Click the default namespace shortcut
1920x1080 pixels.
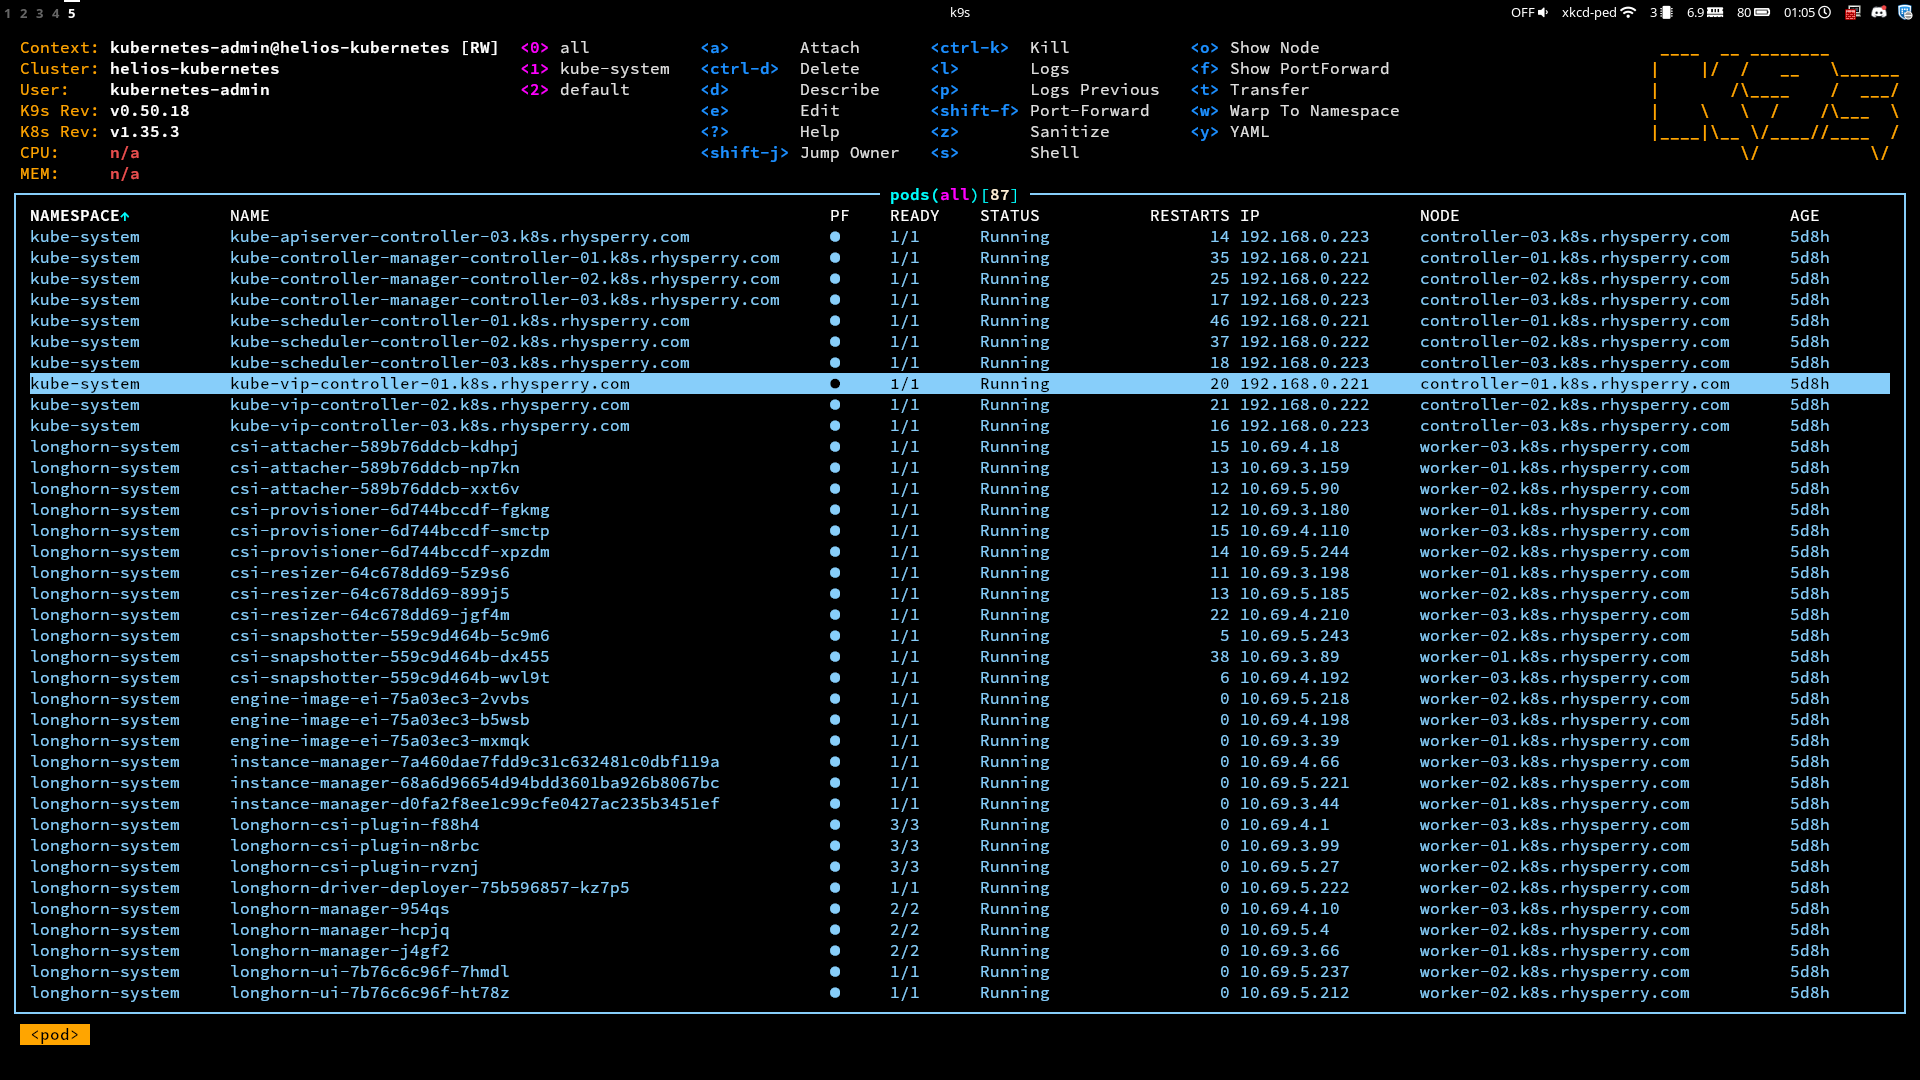point(594,90)
